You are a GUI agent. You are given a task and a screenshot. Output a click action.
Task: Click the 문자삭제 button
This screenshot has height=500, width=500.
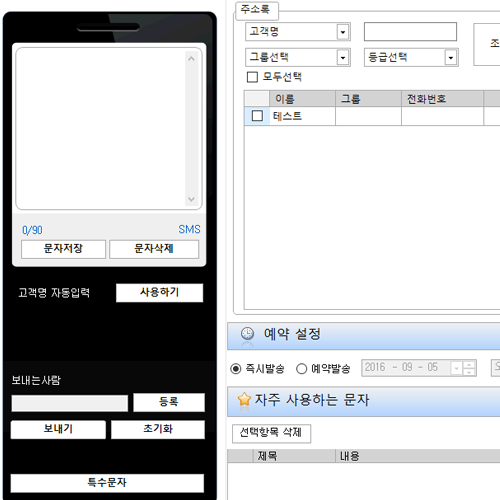[x=154, y=249]
